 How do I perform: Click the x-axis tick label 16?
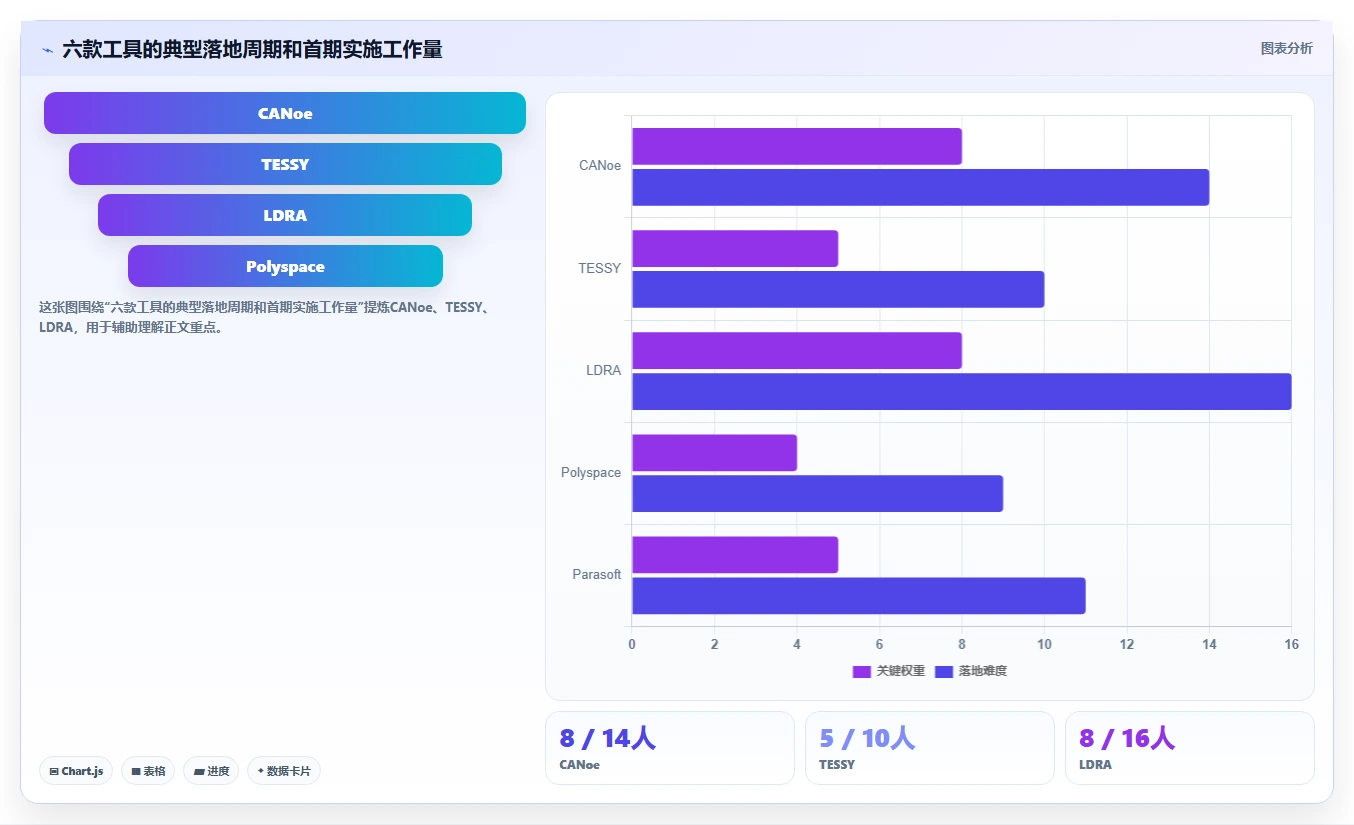1291,644
